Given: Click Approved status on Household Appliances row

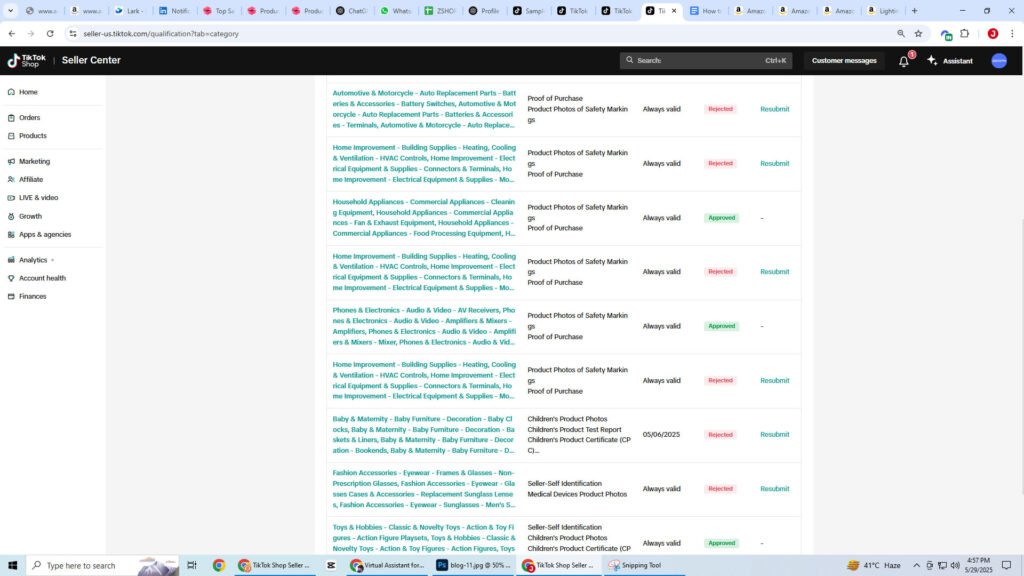Looking at the screenshot, I should click(722, 217).
